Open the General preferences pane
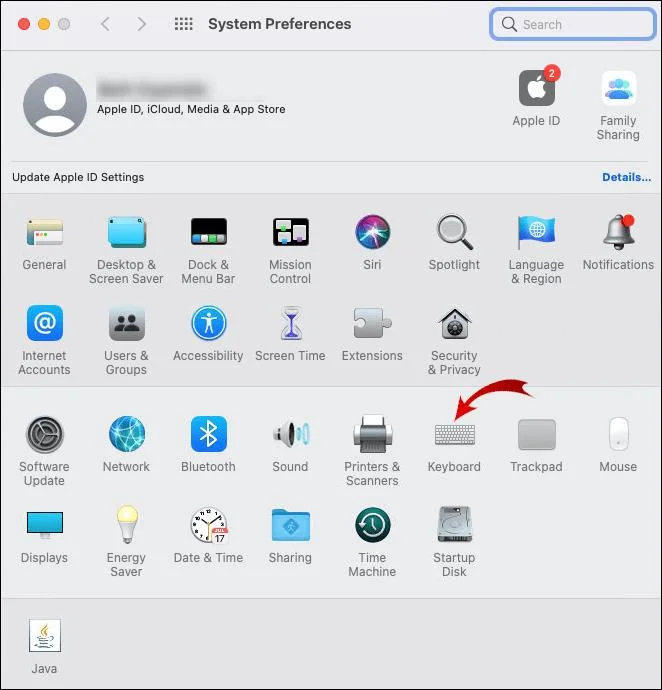662x690 pixels. tap(44, 233)
